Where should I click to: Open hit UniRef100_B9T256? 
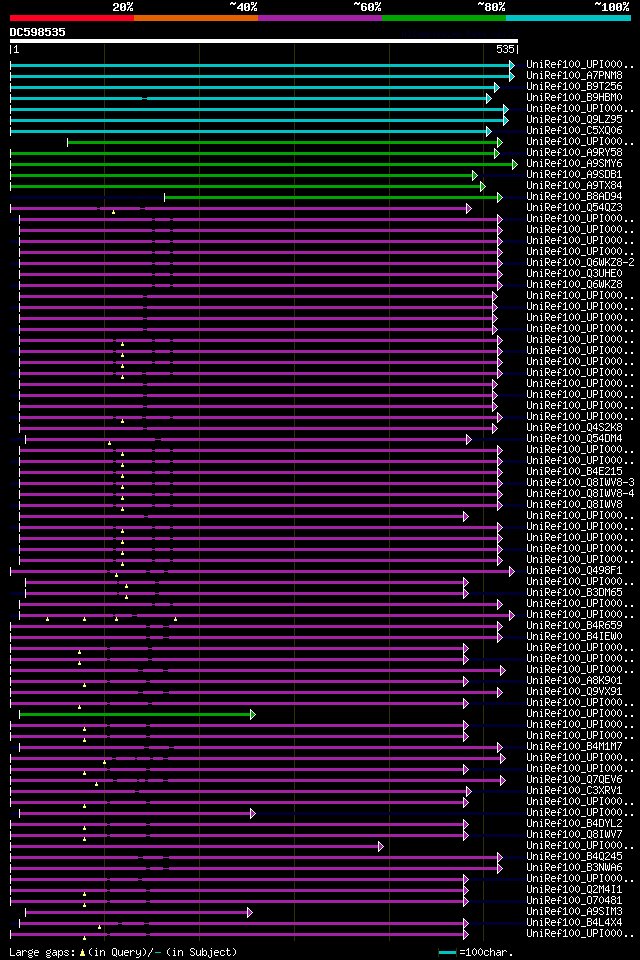click(574, 86)
